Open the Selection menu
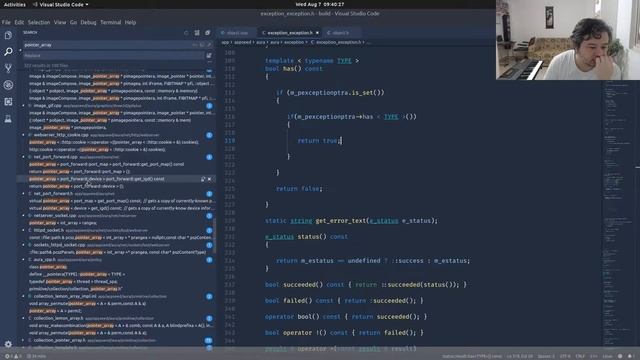 click(x=39, y=22)
